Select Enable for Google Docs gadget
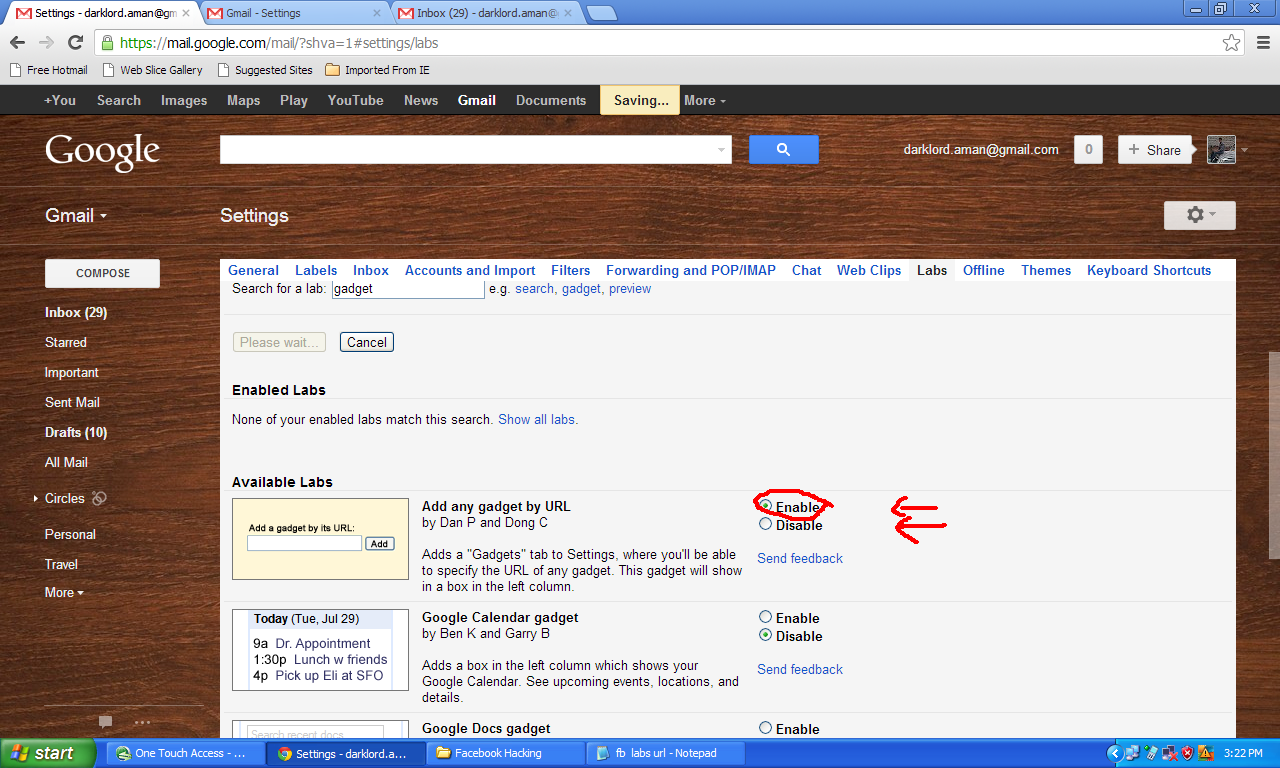1280x768 pixels. (x=765, y=728)
